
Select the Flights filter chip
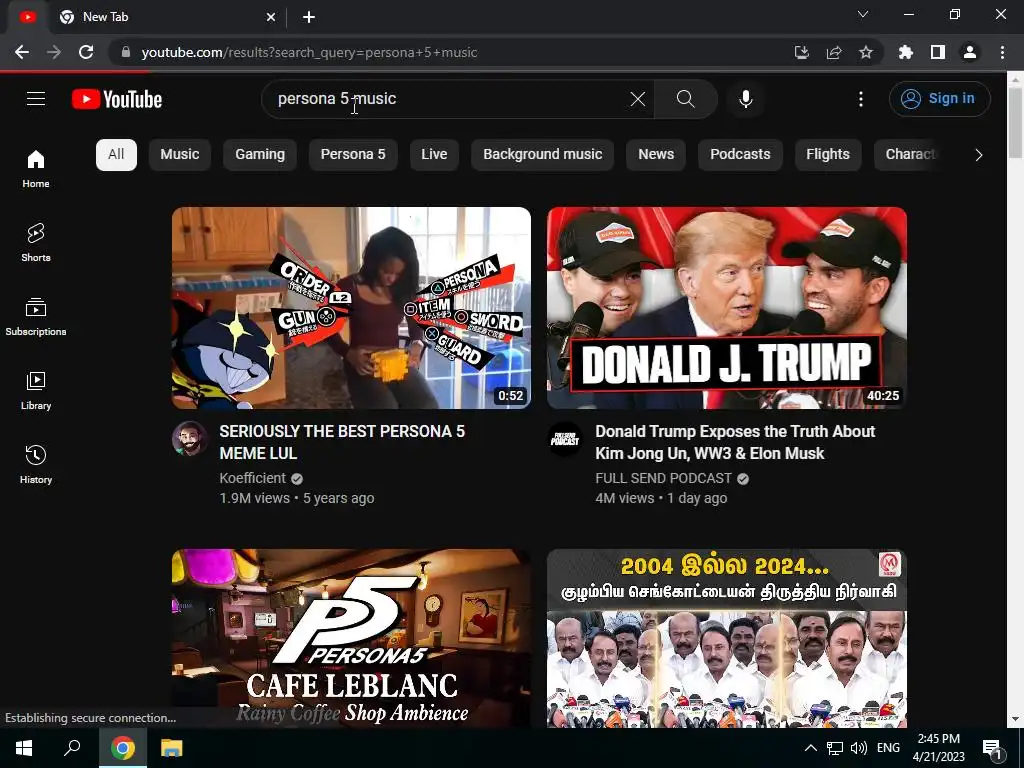(x=828, y=155)
